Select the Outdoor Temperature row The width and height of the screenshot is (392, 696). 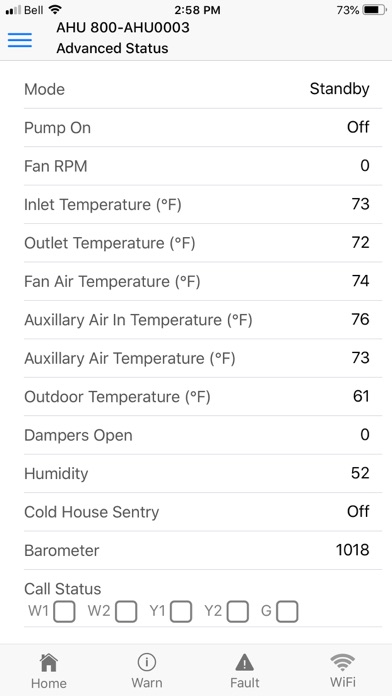click(202, 396)
